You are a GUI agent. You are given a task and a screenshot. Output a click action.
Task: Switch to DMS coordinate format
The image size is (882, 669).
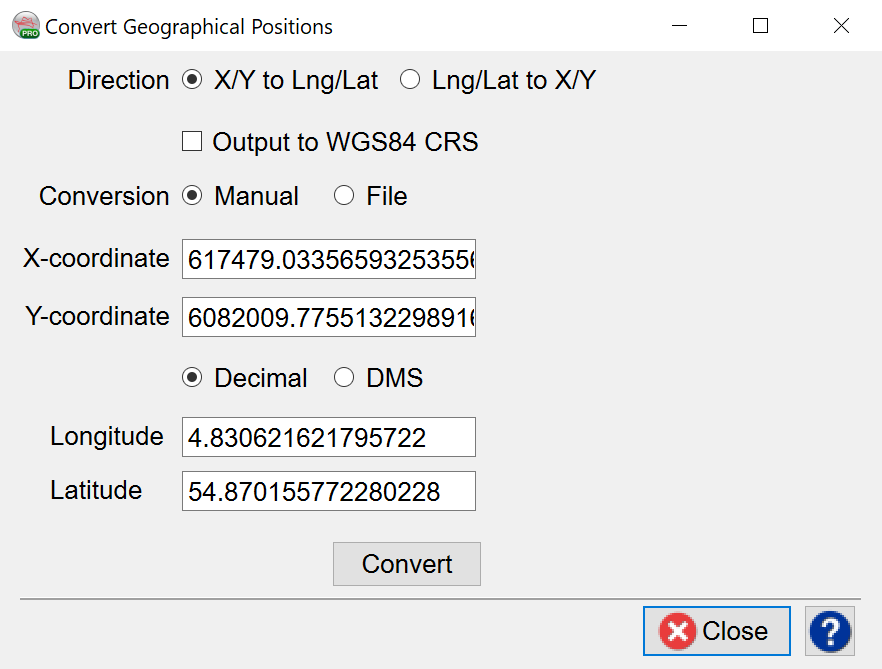click(x=344, y=378)
